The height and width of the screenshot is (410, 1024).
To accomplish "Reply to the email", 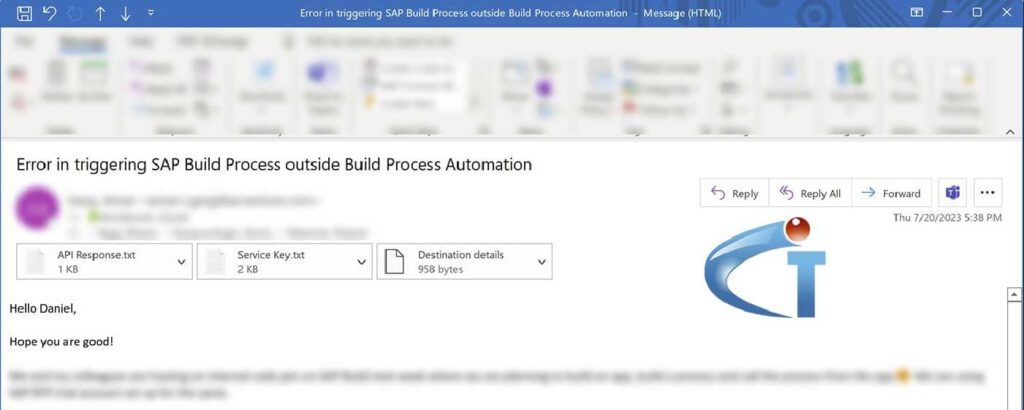I will (734, 193).
